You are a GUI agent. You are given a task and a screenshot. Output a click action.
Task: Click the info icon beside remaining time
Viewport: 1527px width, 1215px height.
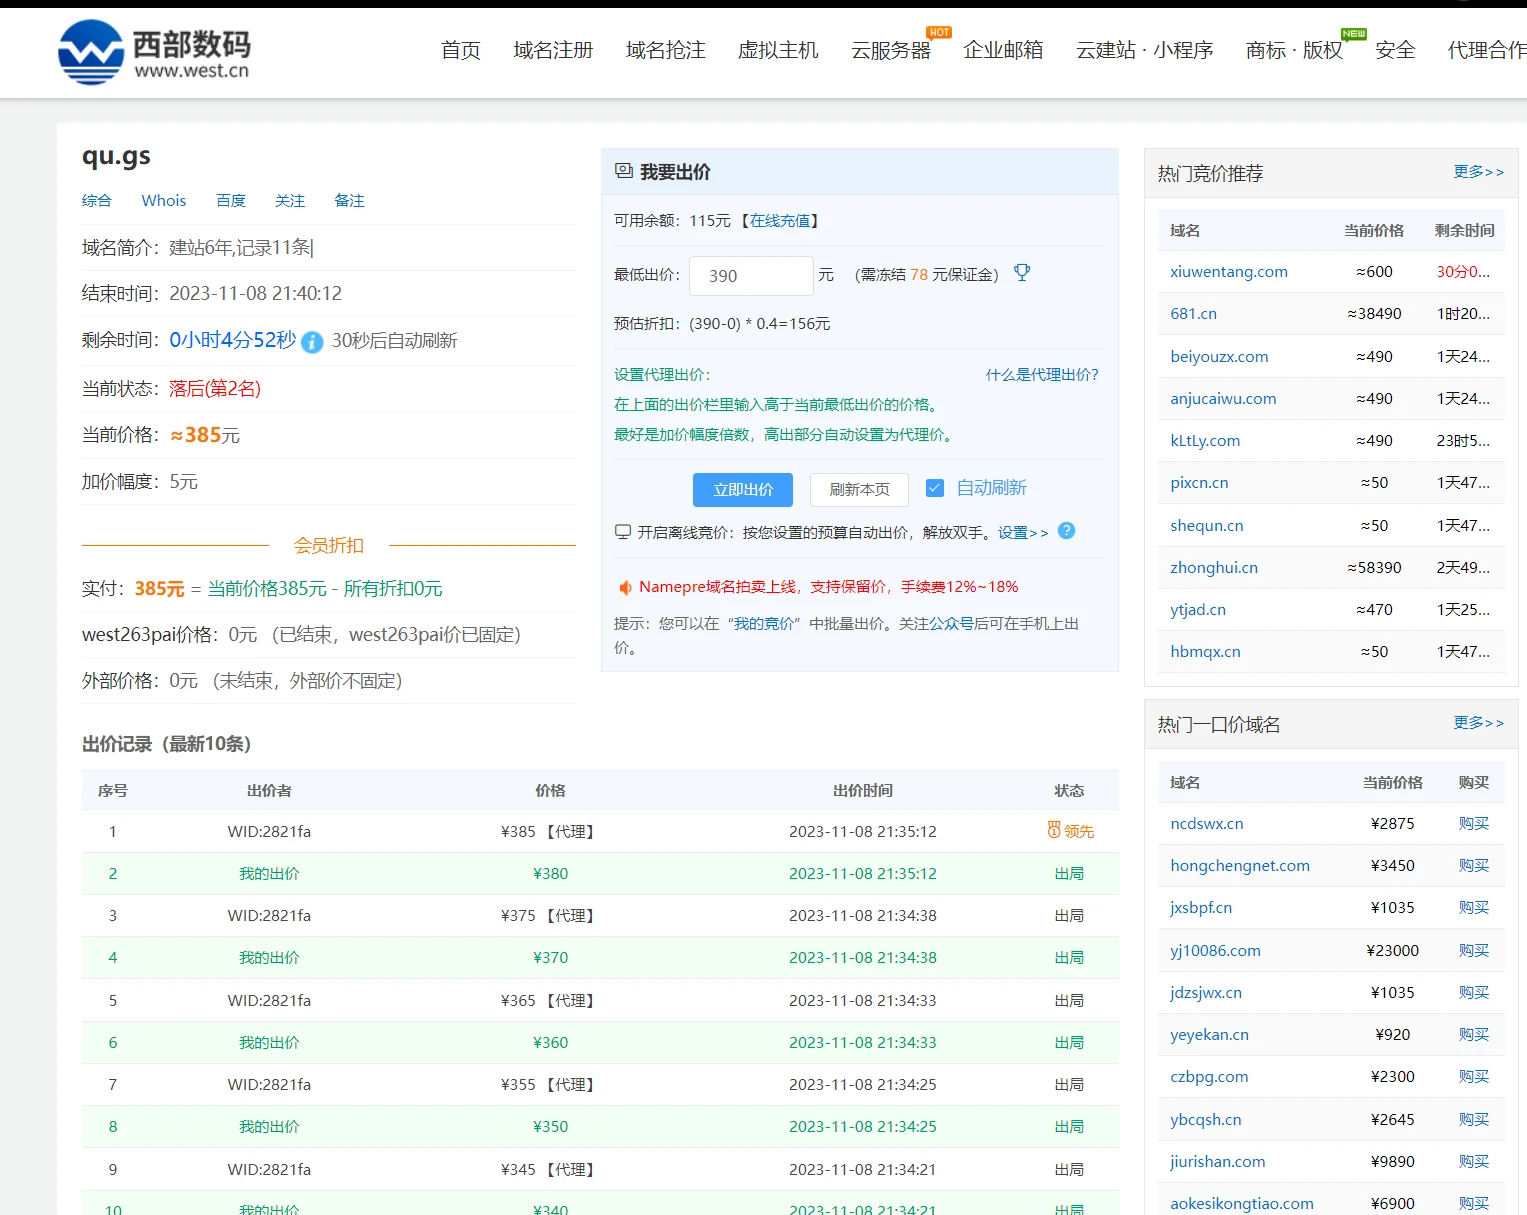pyautogui.click(x=312, y=342)
